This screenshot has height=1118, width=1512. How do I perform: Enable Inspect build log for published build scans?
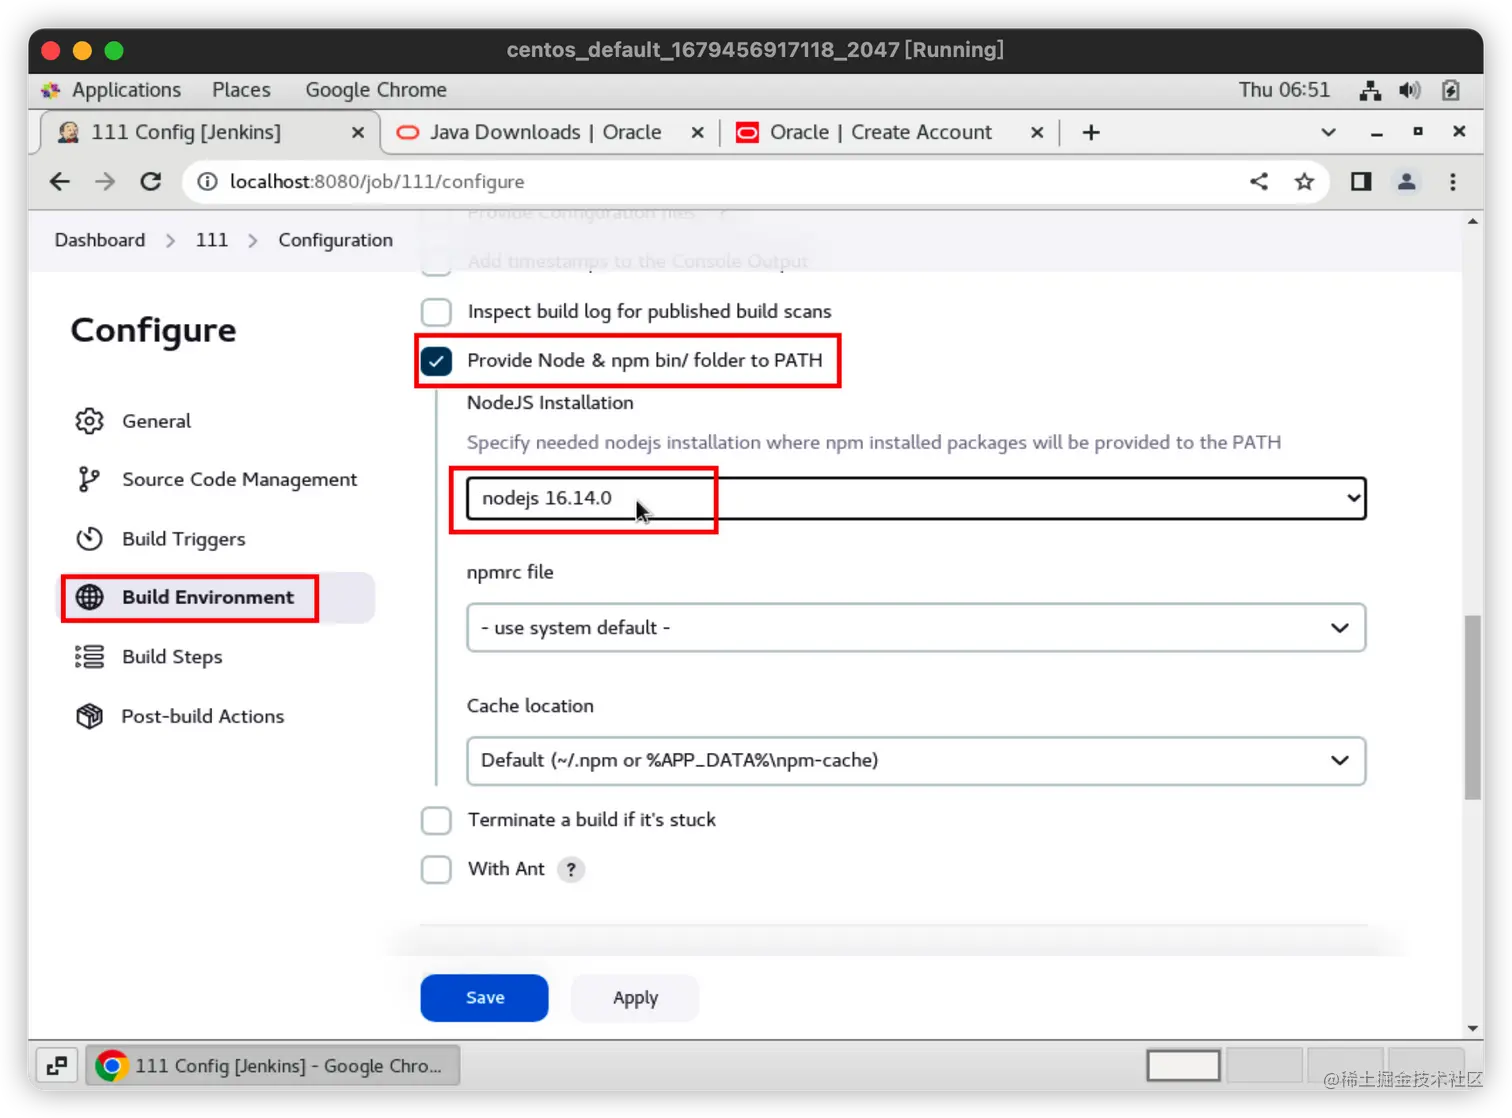(436, 312)
